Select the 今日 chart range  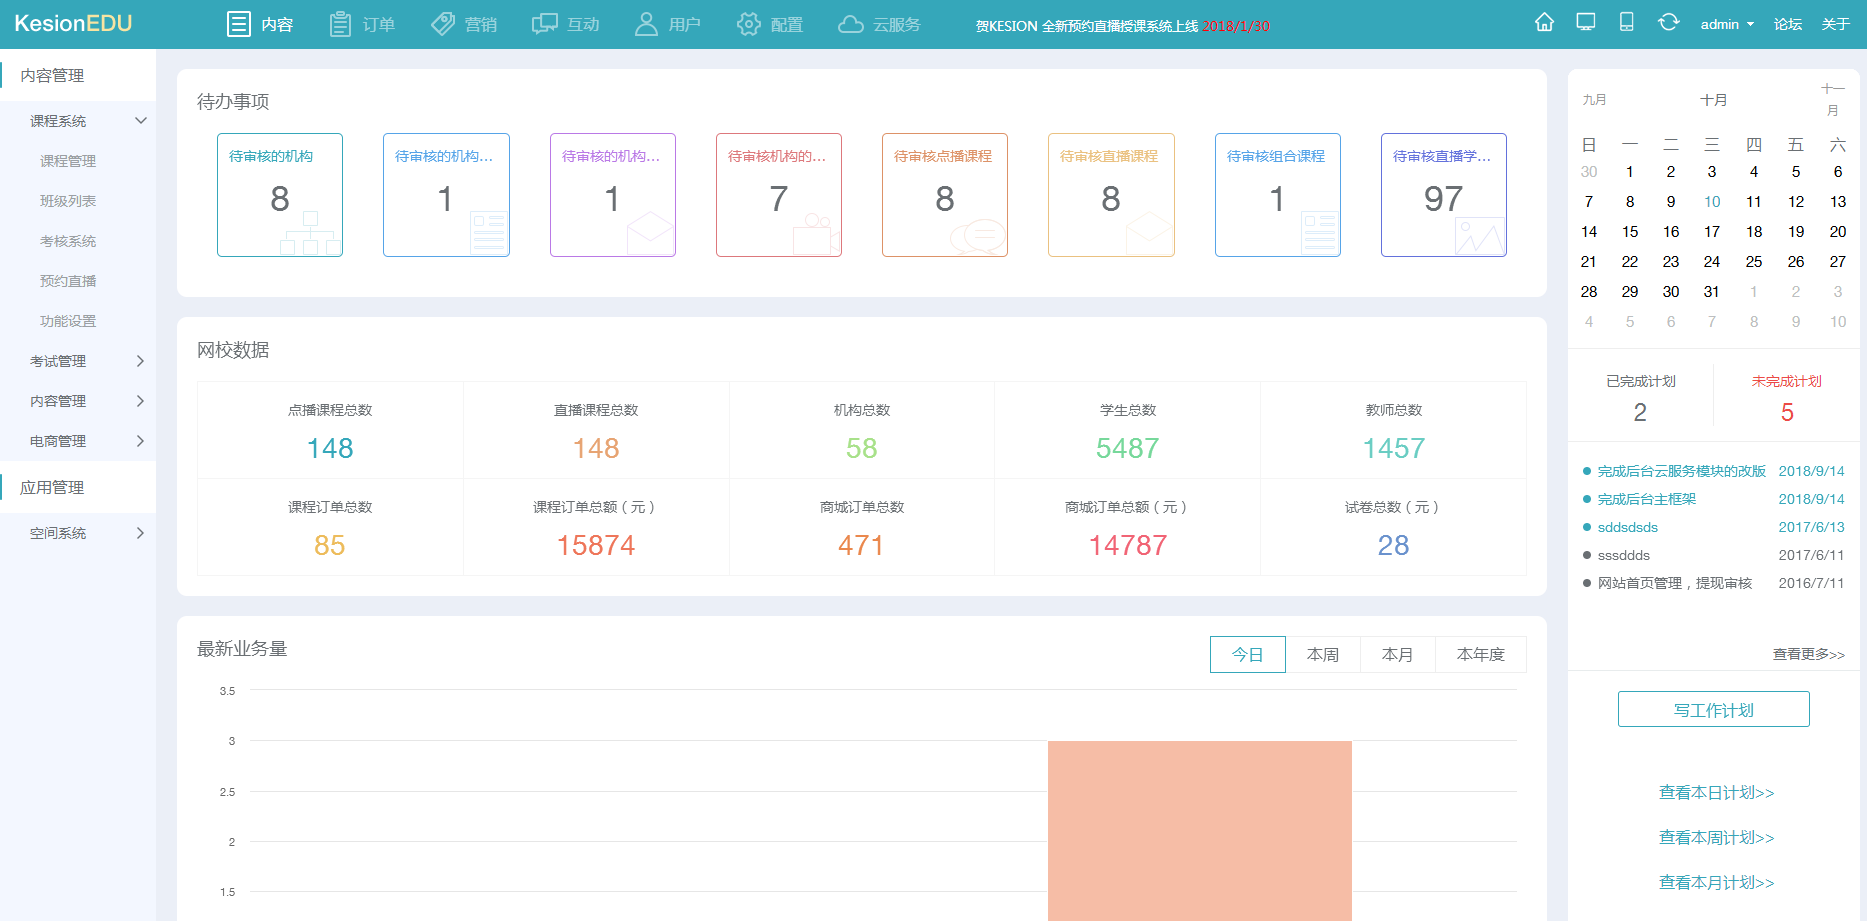click(x=1247, y=654)
